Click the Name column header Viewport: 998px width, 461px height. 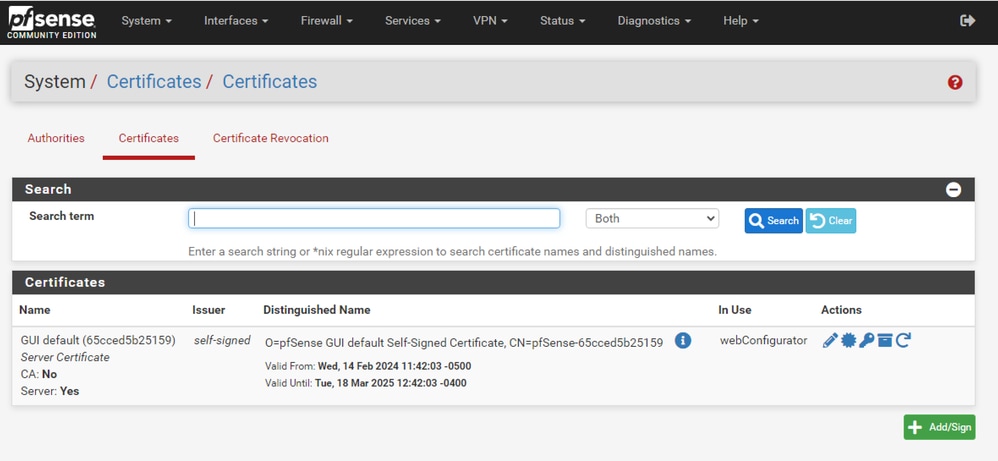pyautogui.click(x=35, y=310)
